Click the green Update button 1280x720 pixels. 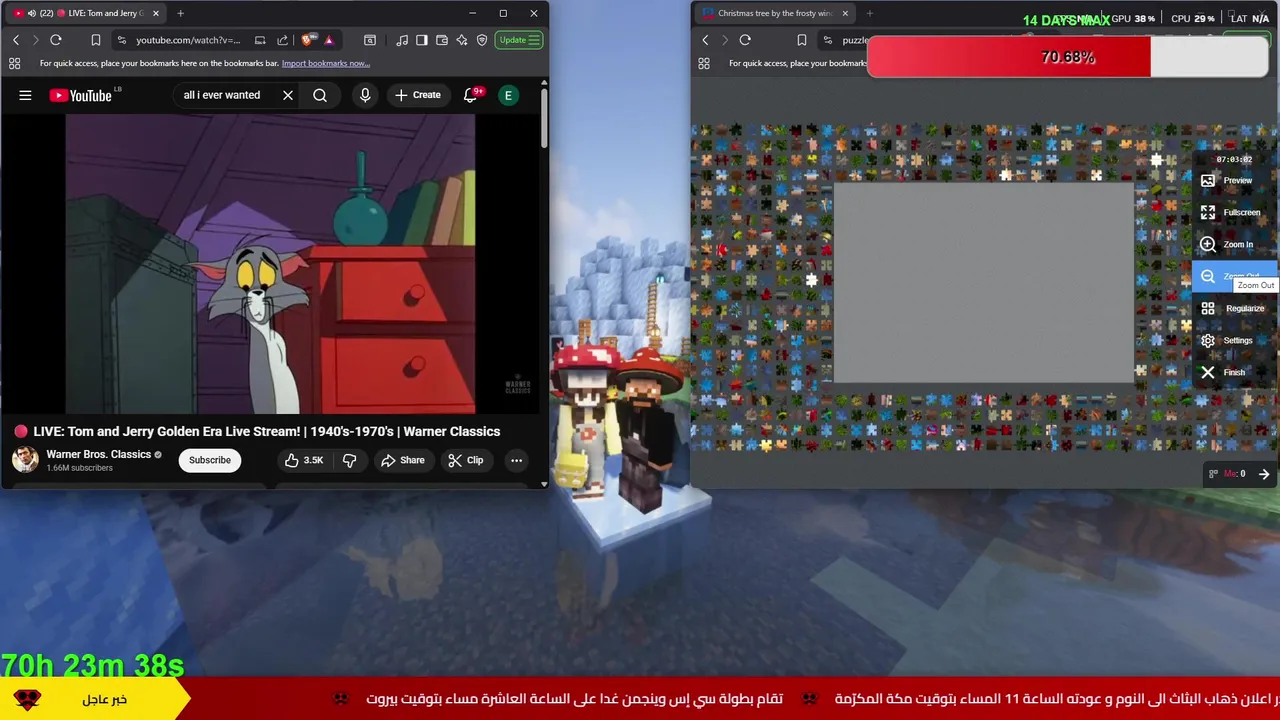click(x=520, y=40)
